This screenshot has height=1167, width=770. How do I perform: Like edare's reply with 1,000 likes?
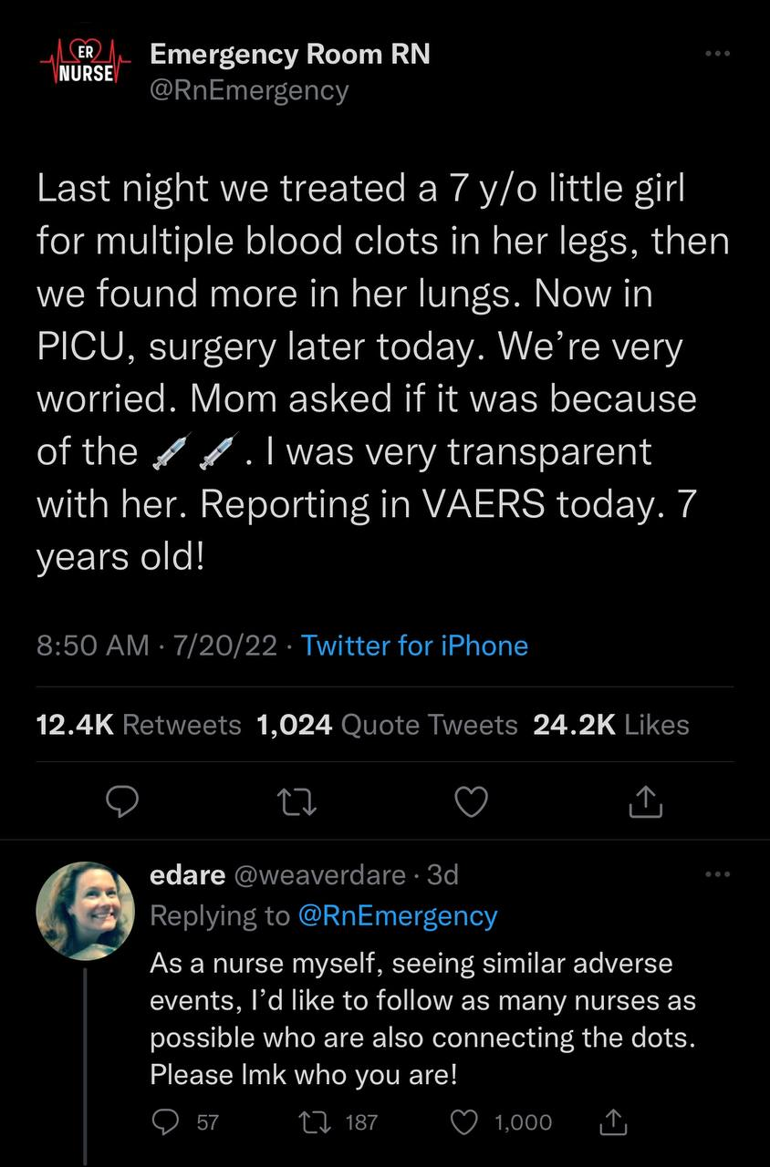coord(466,1123)
